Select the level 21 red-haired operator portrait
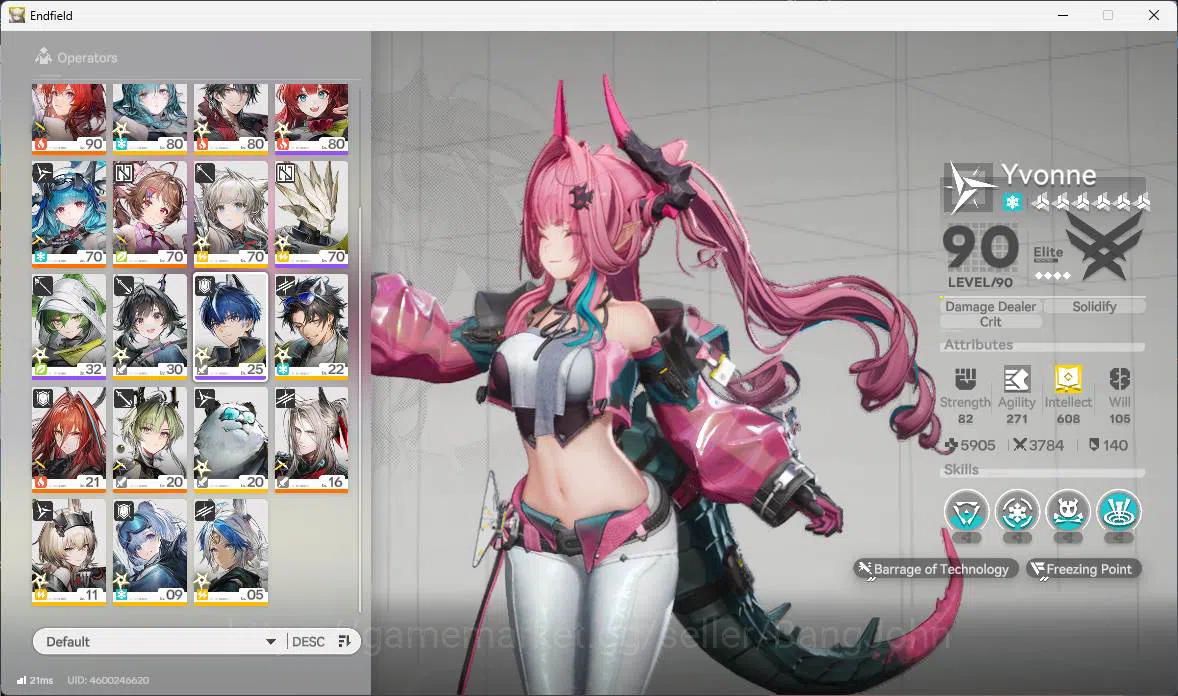 (x=68, y=439)
